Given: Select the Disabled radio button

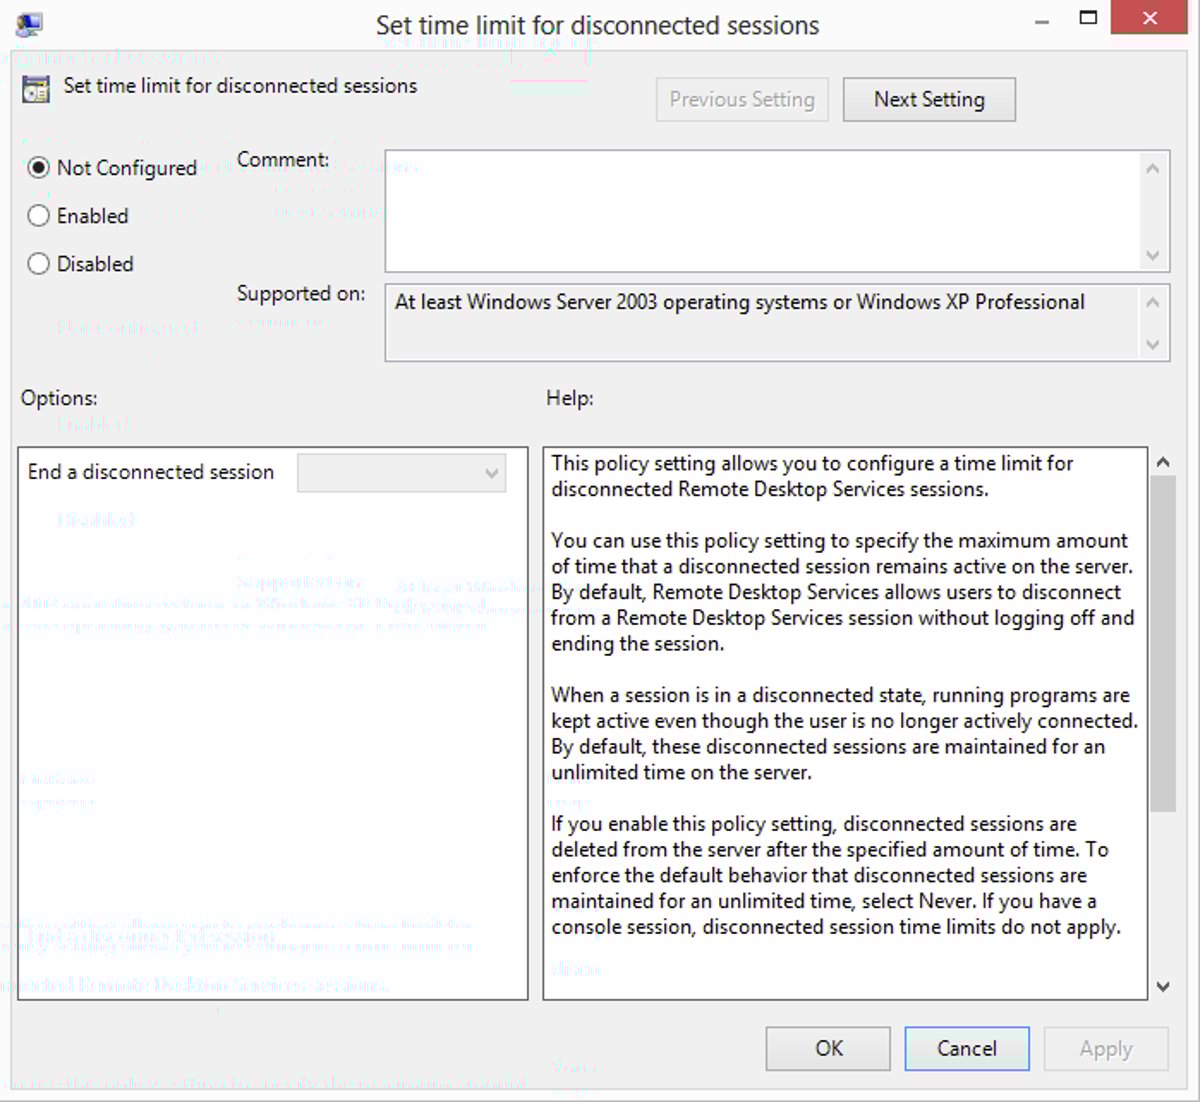Looking at the screenshot, I should tap(38, 263).
